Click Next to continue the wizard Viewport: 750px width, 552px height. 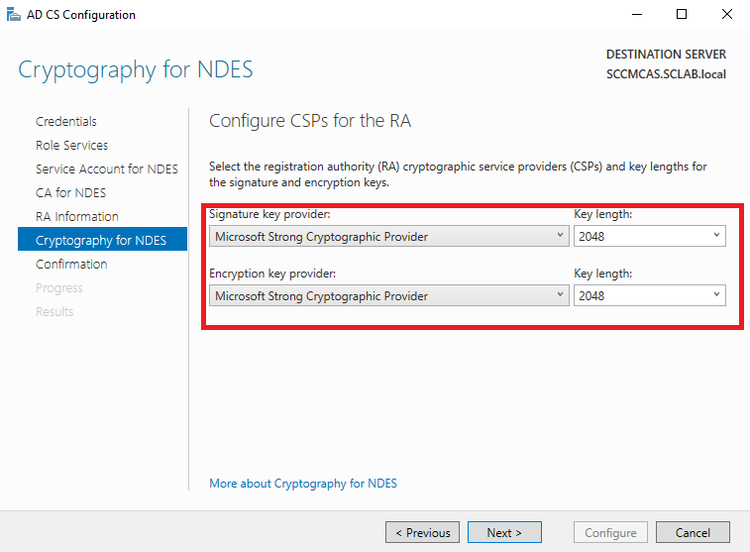505,532
